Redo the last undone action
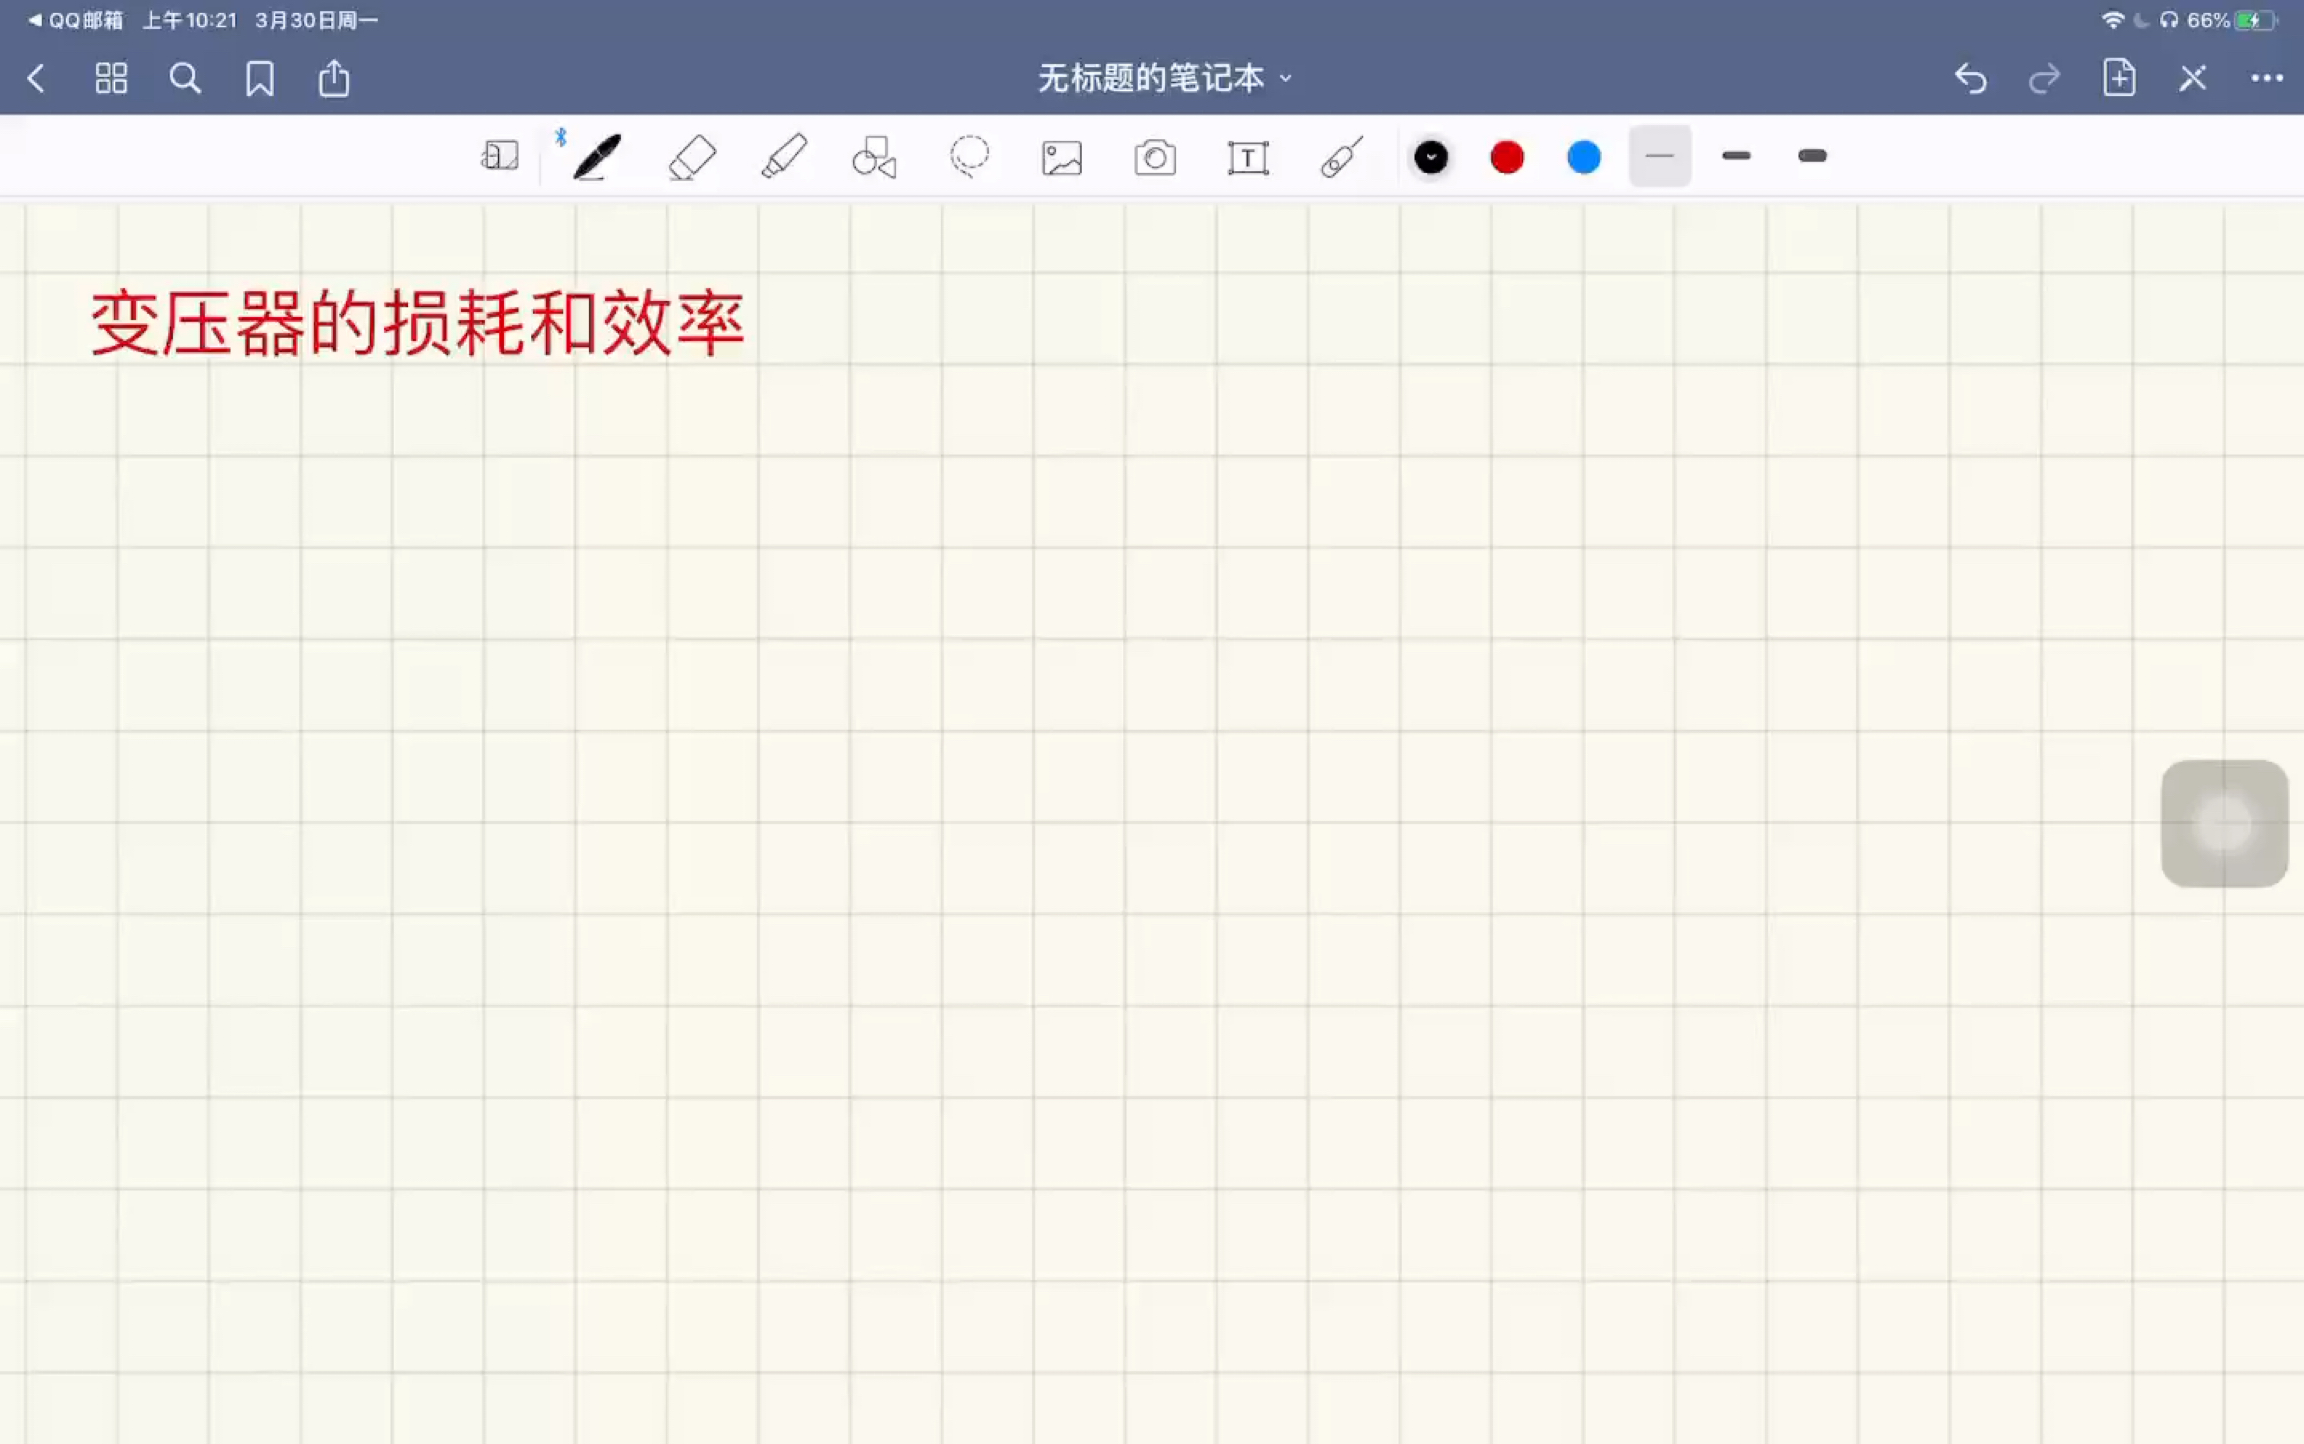The image size is (2304, 1444). (x=2044, y=78)
